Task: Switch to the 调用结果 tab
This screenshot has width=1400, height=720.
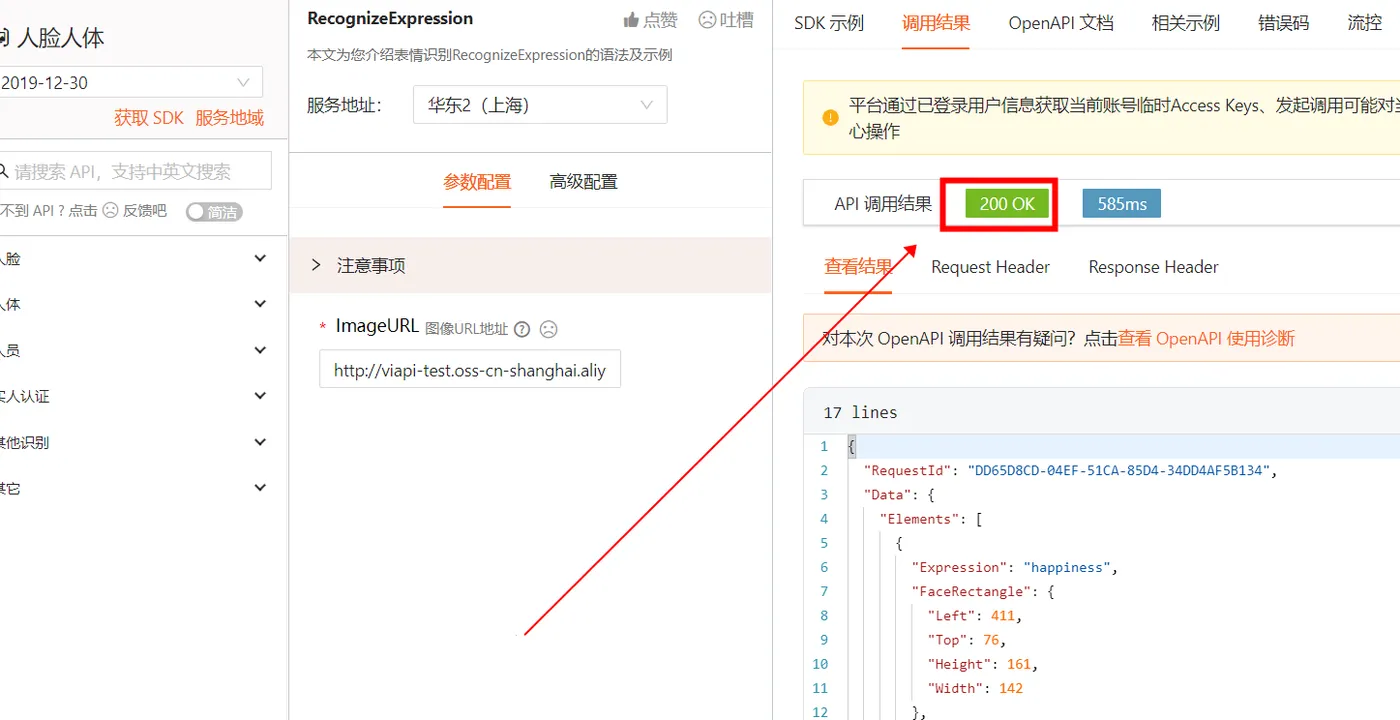Action: tap(936, 22)
